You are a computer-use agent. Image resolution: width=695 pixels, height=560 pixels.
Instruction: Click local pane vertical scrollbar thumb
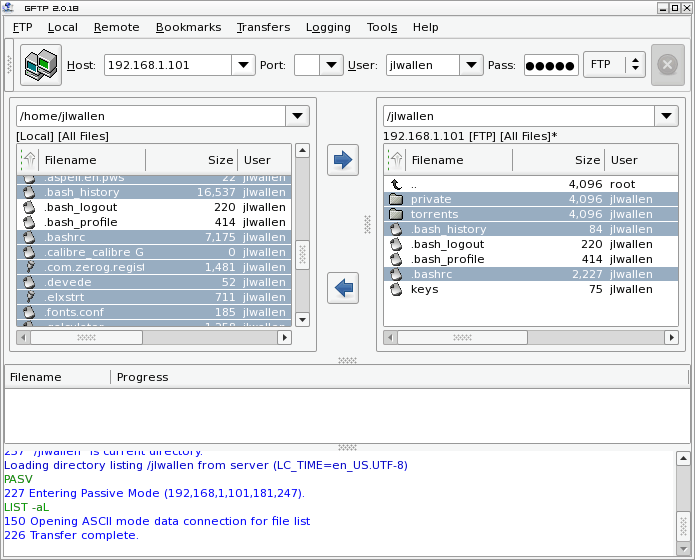pyautogui.click(x=302, y=255)
